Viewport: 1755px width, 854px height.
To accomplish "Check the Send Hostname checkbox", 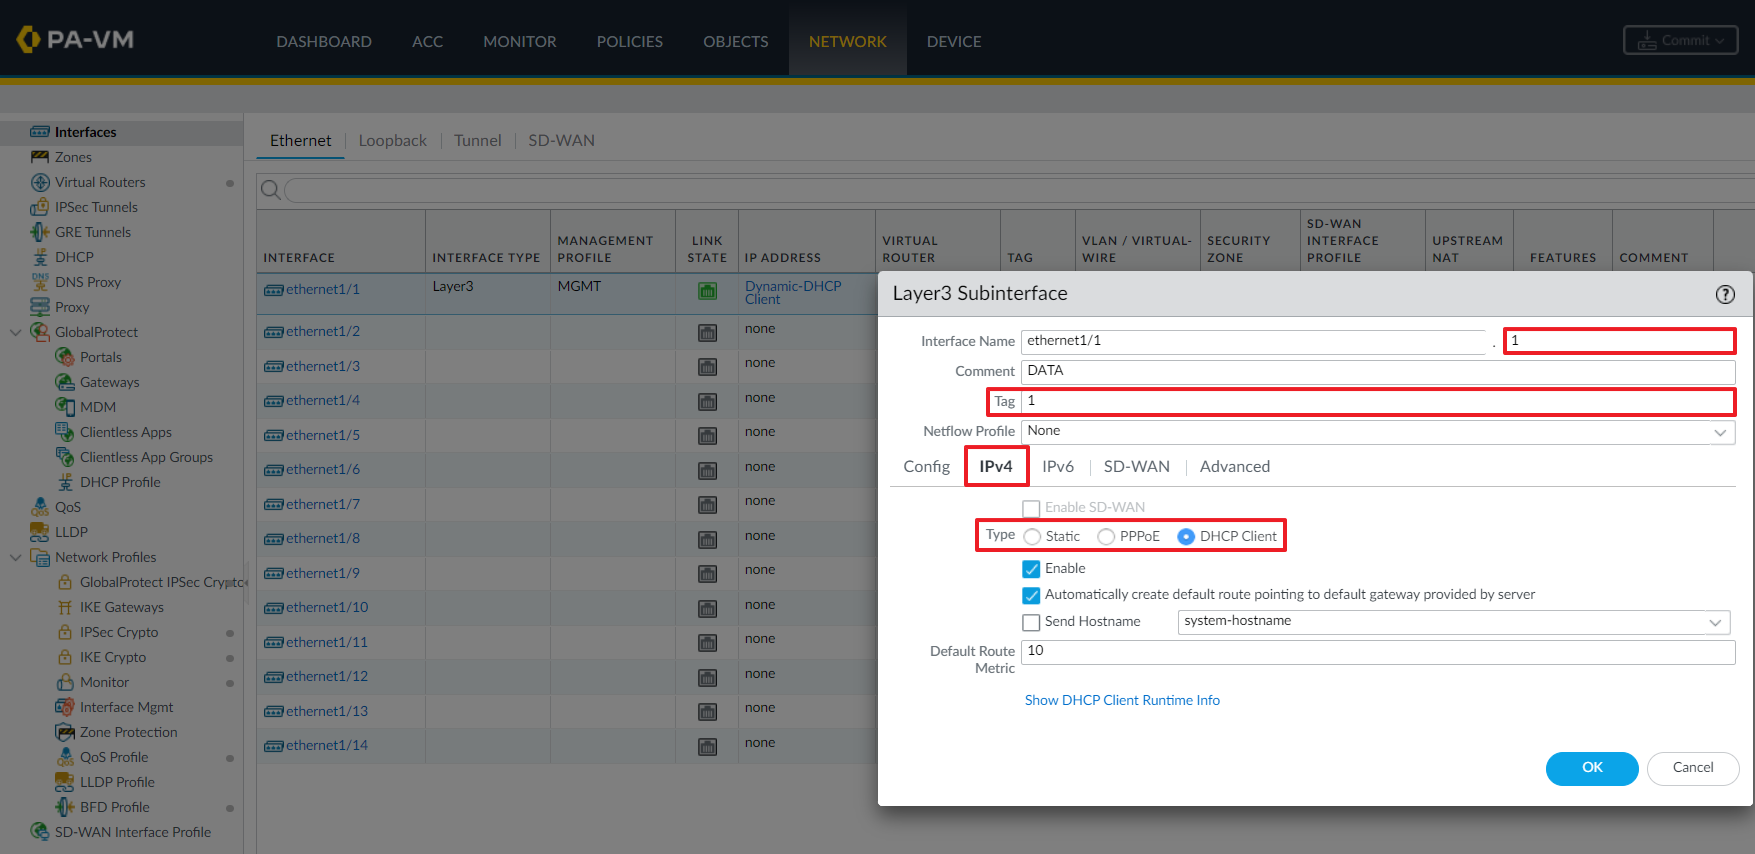I will pyautogui.click(x=1031, y=622).
